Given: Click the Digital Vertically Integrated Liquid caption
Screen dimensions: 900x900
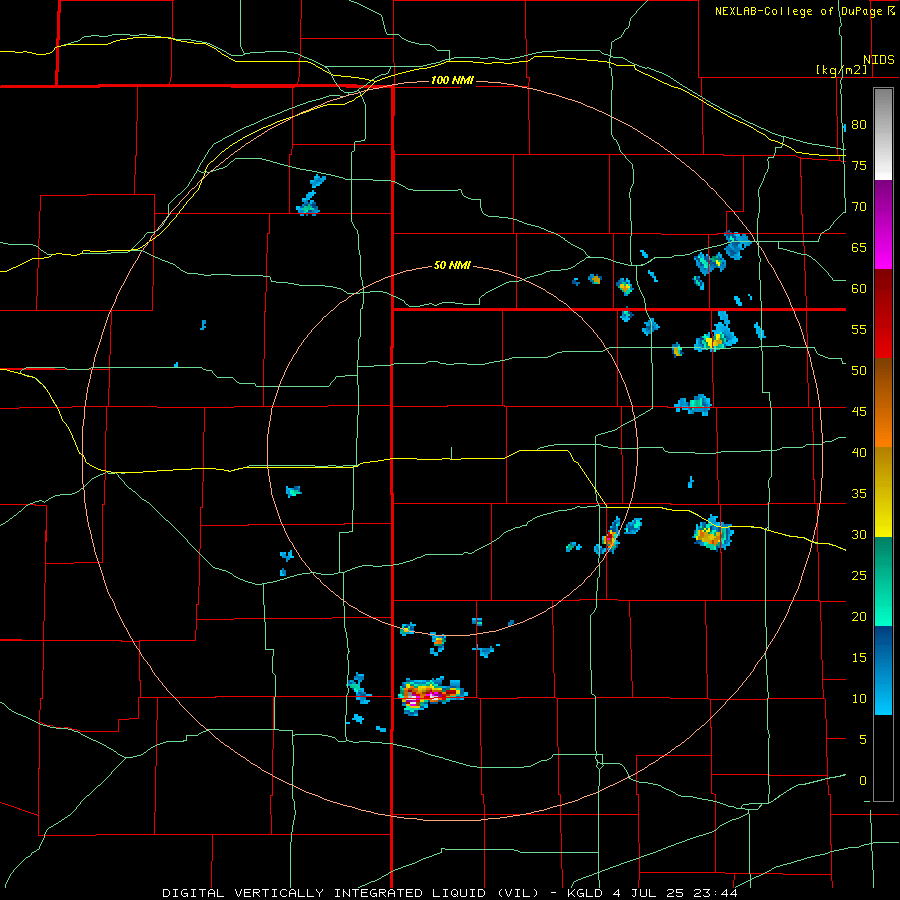Looking at the screenshot, I should (x=350, y=893).
